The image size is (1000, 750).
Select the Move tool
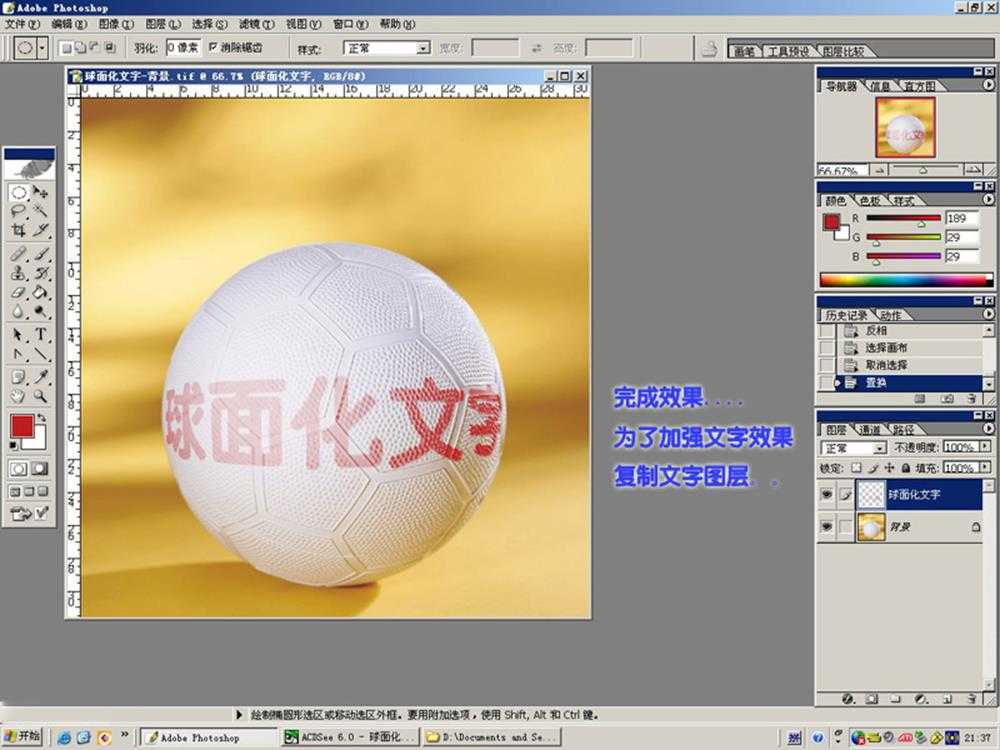40,192
